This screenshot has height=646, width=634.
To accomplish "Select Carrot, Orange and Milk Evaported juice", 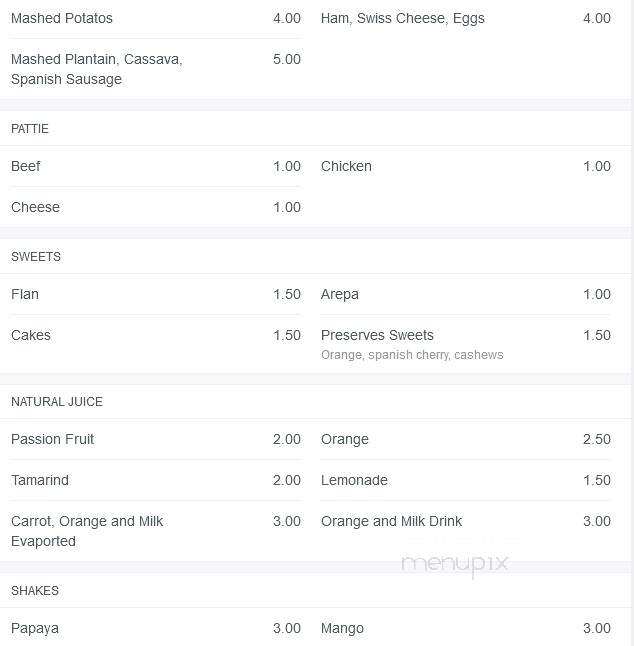I will click(87, 531).
